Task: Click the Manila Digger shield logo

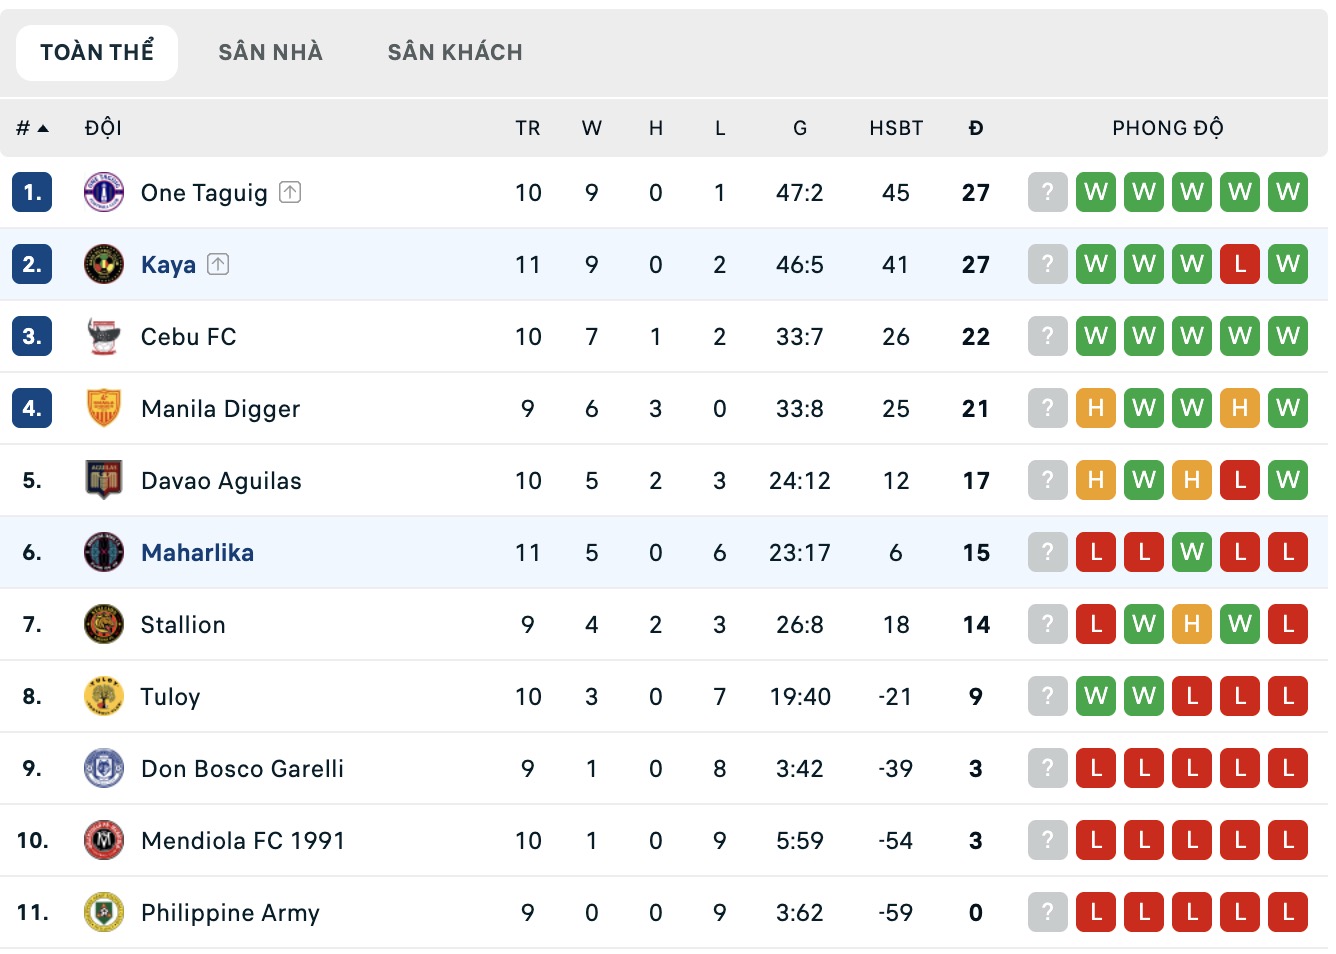Action: 104,408
